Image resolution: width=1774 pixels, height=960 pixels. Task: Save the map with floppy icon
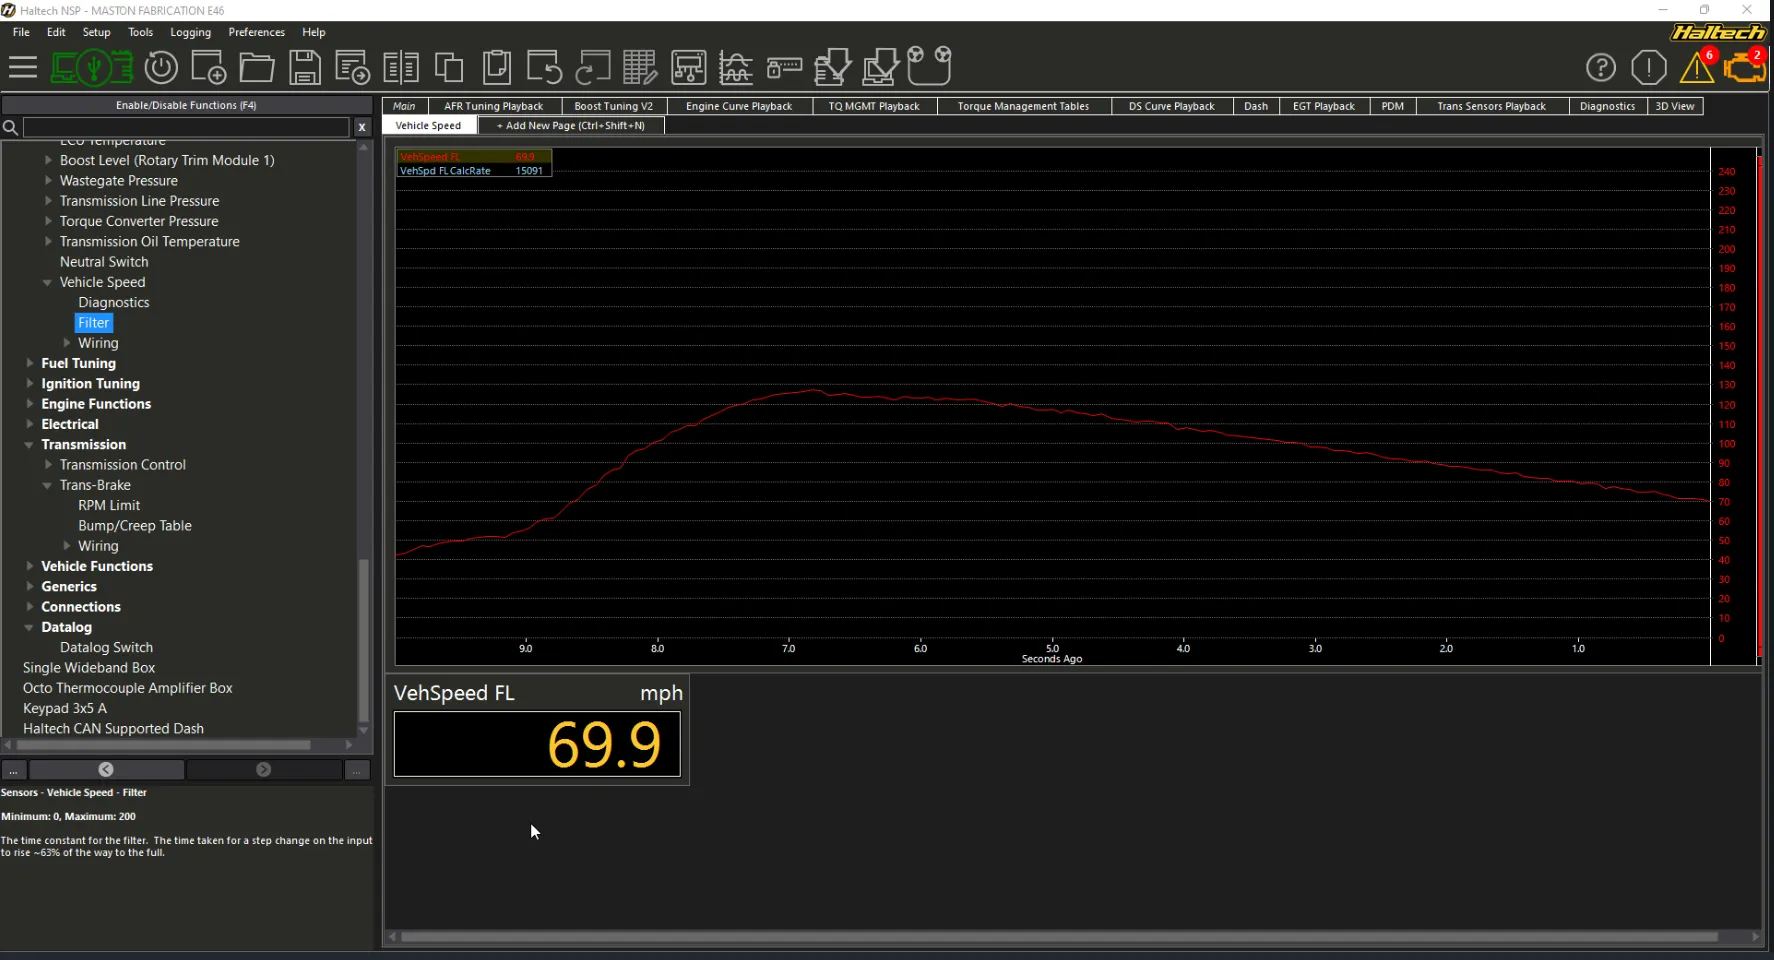[x=305, y=68]
